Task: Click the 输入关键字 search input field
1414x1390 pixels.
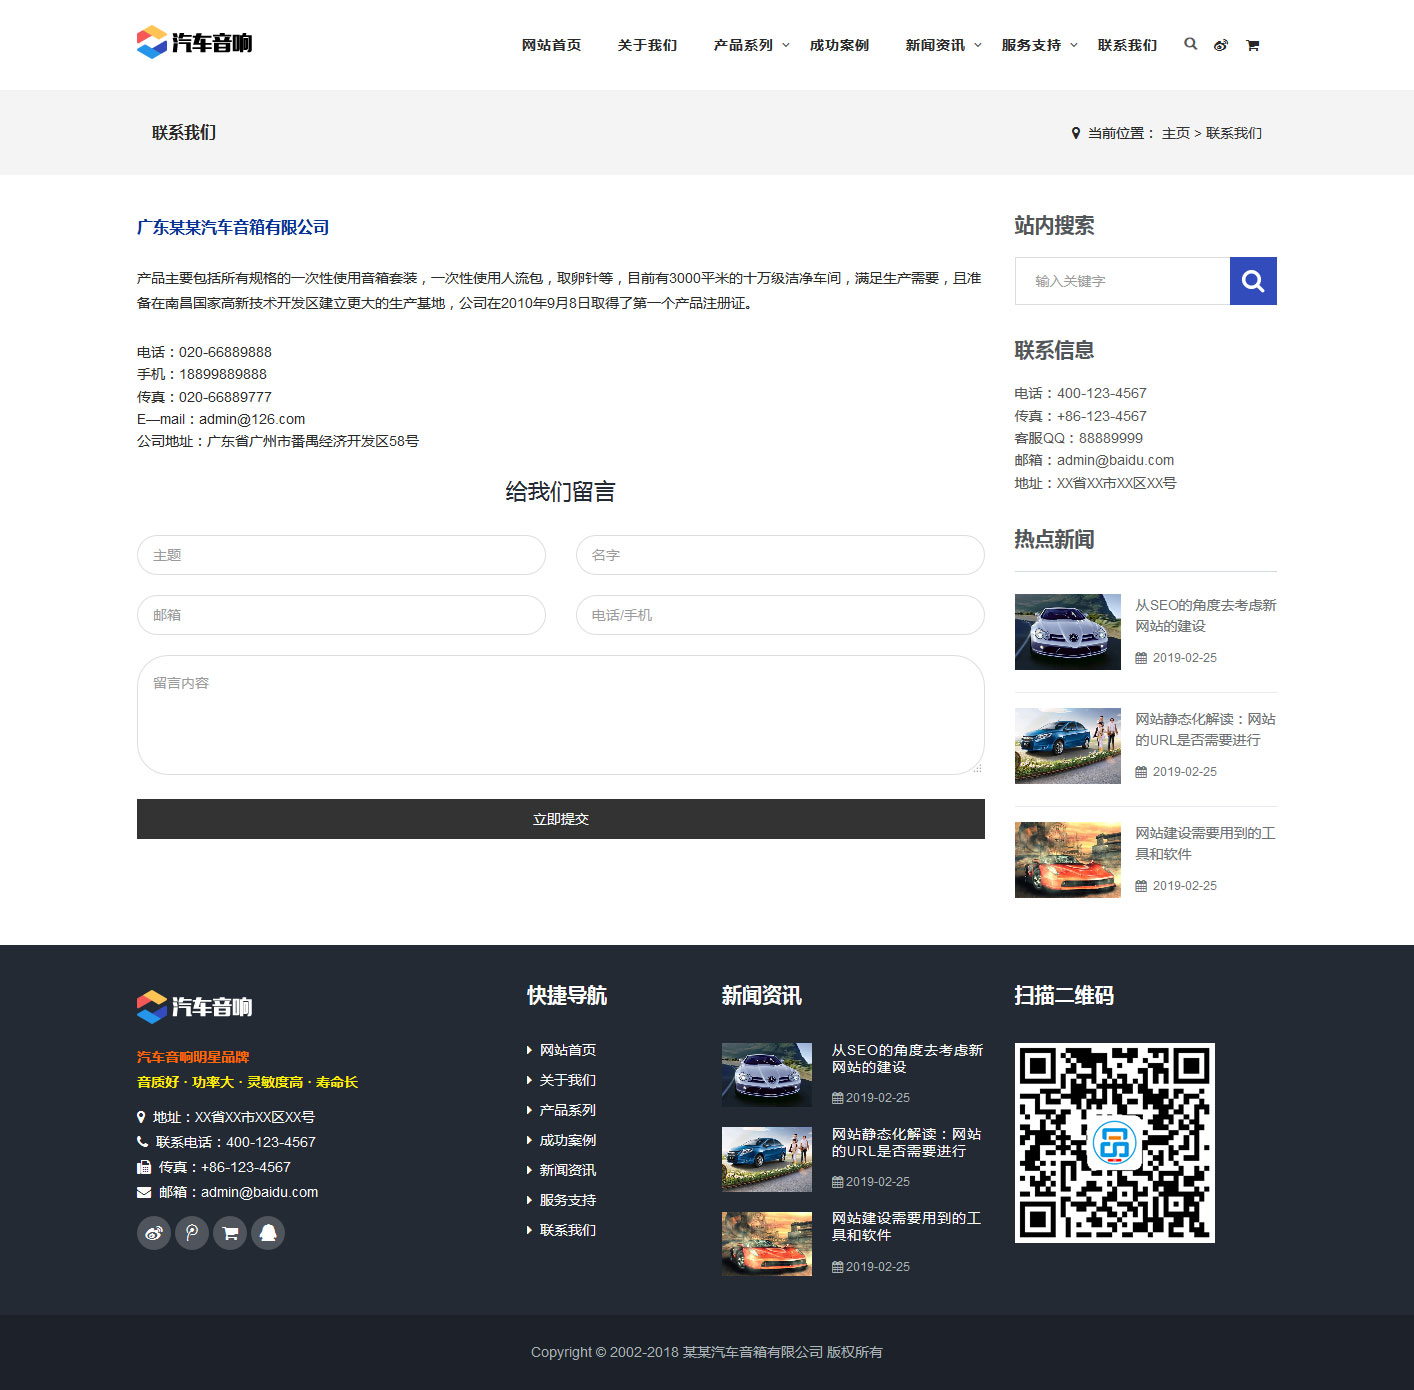Action: tap(1122, 281)
